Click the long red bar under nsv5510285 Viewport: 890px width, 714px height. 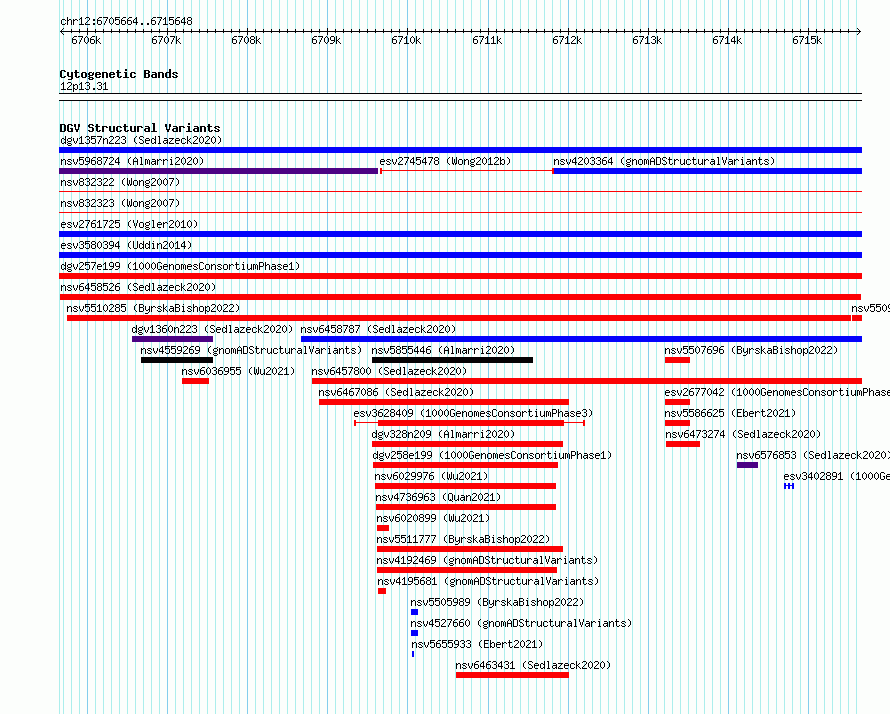[x=459, y=318]
